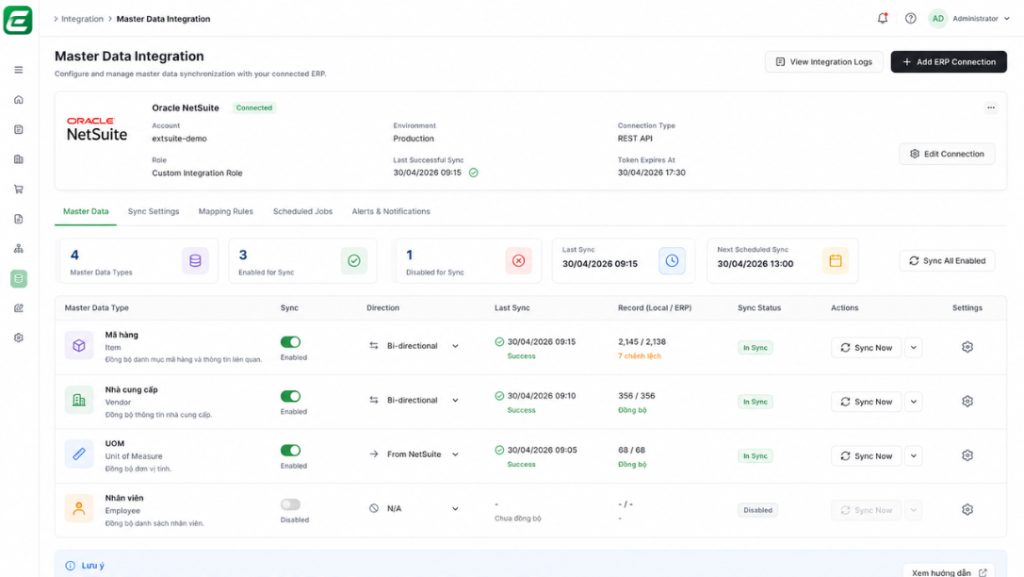Click the Nhà cung cấp building icon
The width and height of the screenshot is (1024, 577).
pos(79,400)
